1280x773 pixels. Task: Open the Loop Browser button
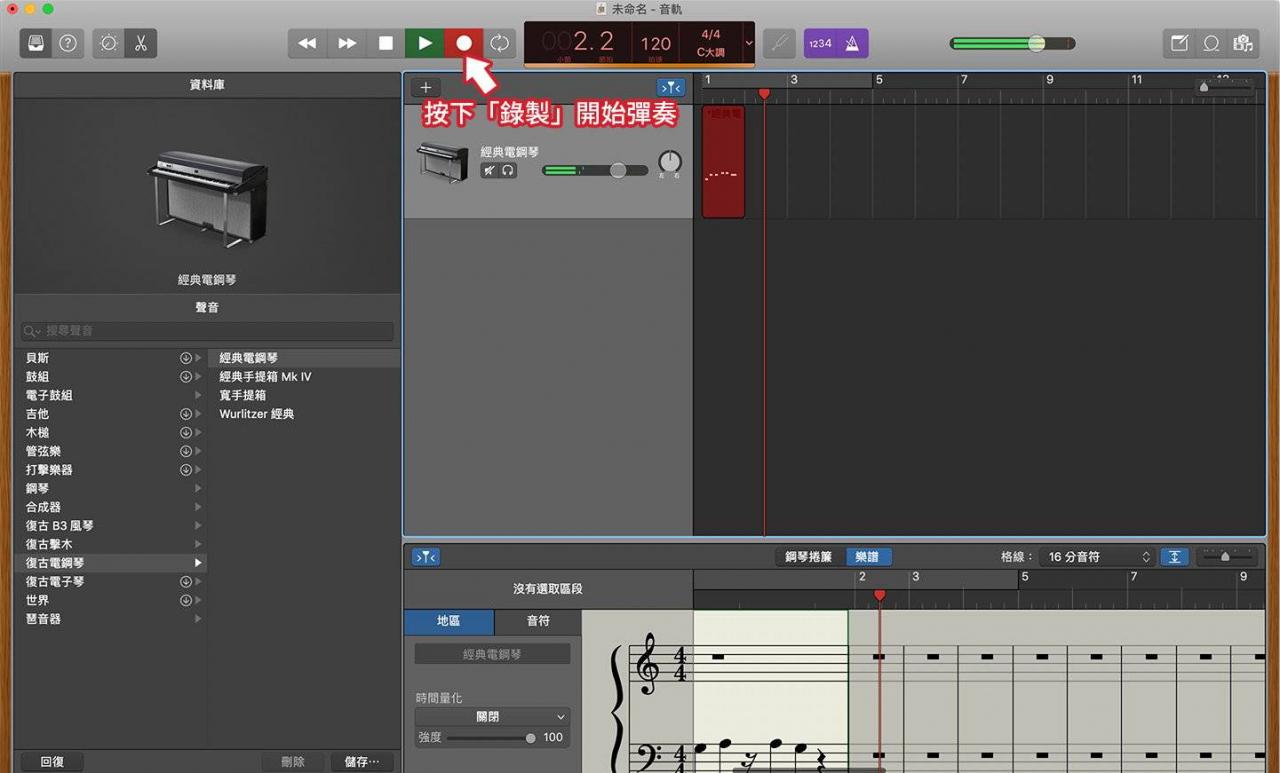click(1211, 43)
